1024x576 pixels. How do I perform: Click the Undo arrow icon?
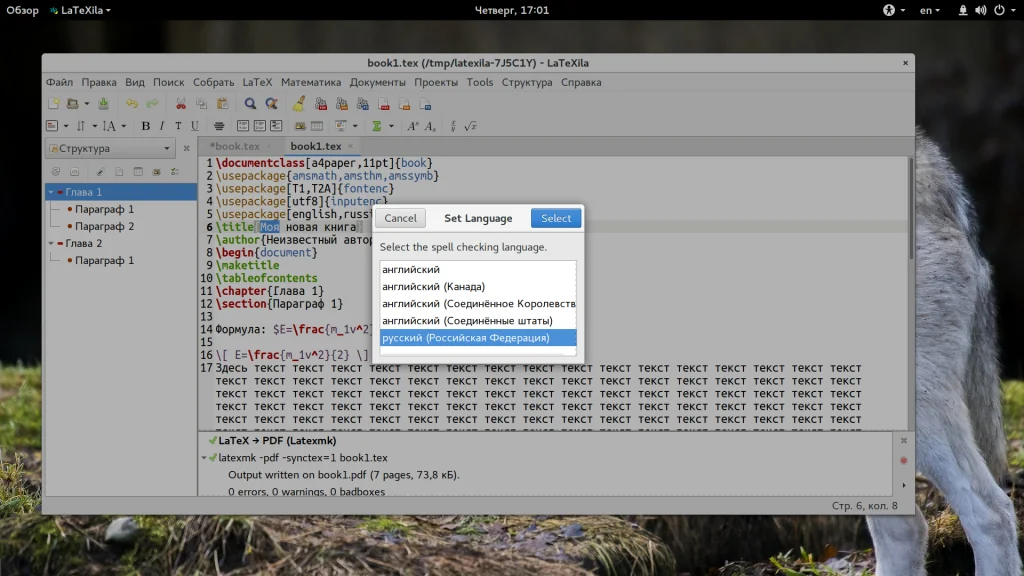pos(132,103)
